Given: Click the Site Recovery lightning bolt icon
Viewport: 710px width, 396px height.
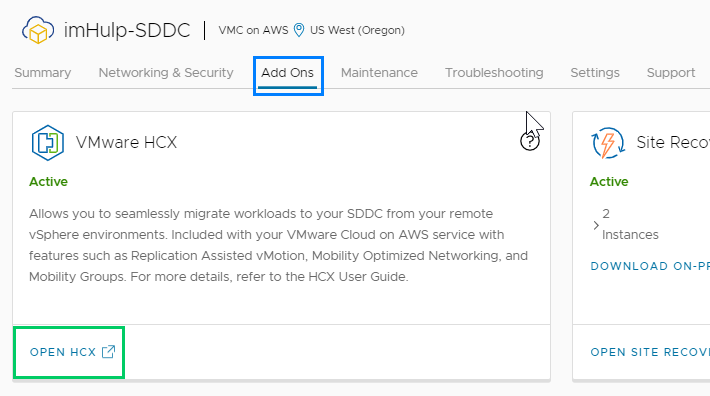Looking at the screenshot, I should (x=608, y=143).
